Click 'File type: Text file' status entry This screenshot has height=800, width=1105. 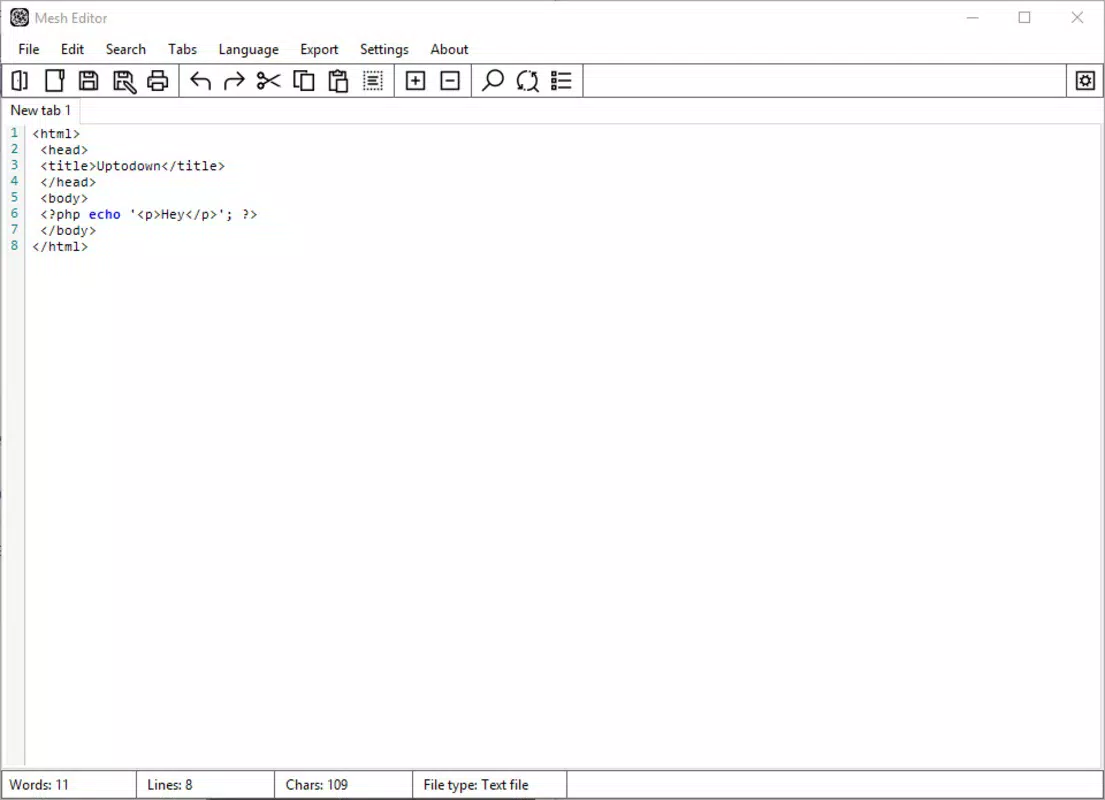point(476,784)
